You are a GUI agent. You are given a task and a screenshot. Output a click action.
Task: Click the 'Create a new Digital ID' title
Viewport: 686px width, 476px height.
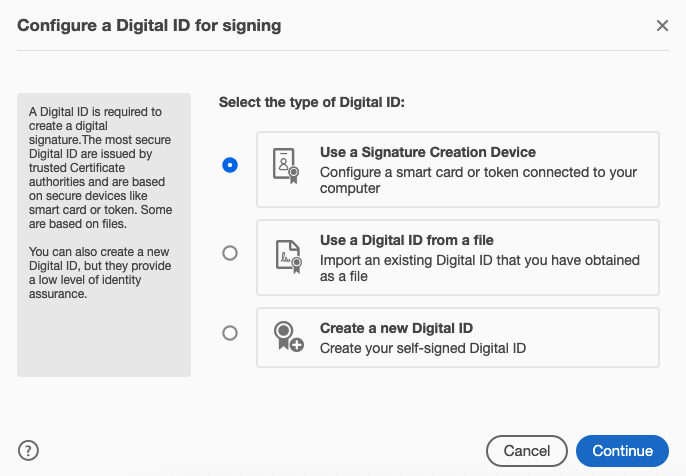396,328
